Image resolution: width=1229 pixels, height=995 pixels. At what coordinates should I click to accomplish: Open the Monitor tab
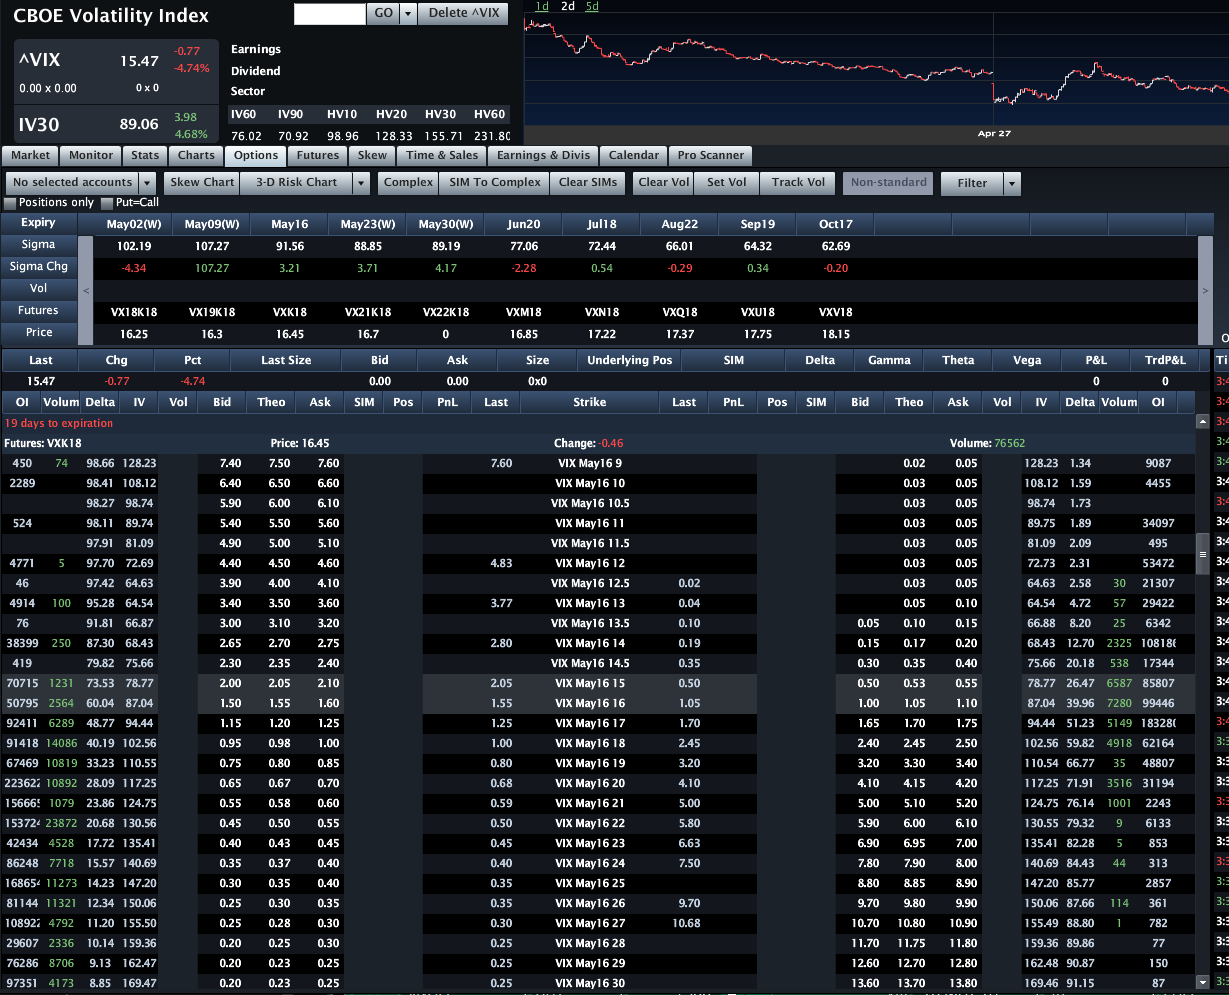[x=91, y=156]
